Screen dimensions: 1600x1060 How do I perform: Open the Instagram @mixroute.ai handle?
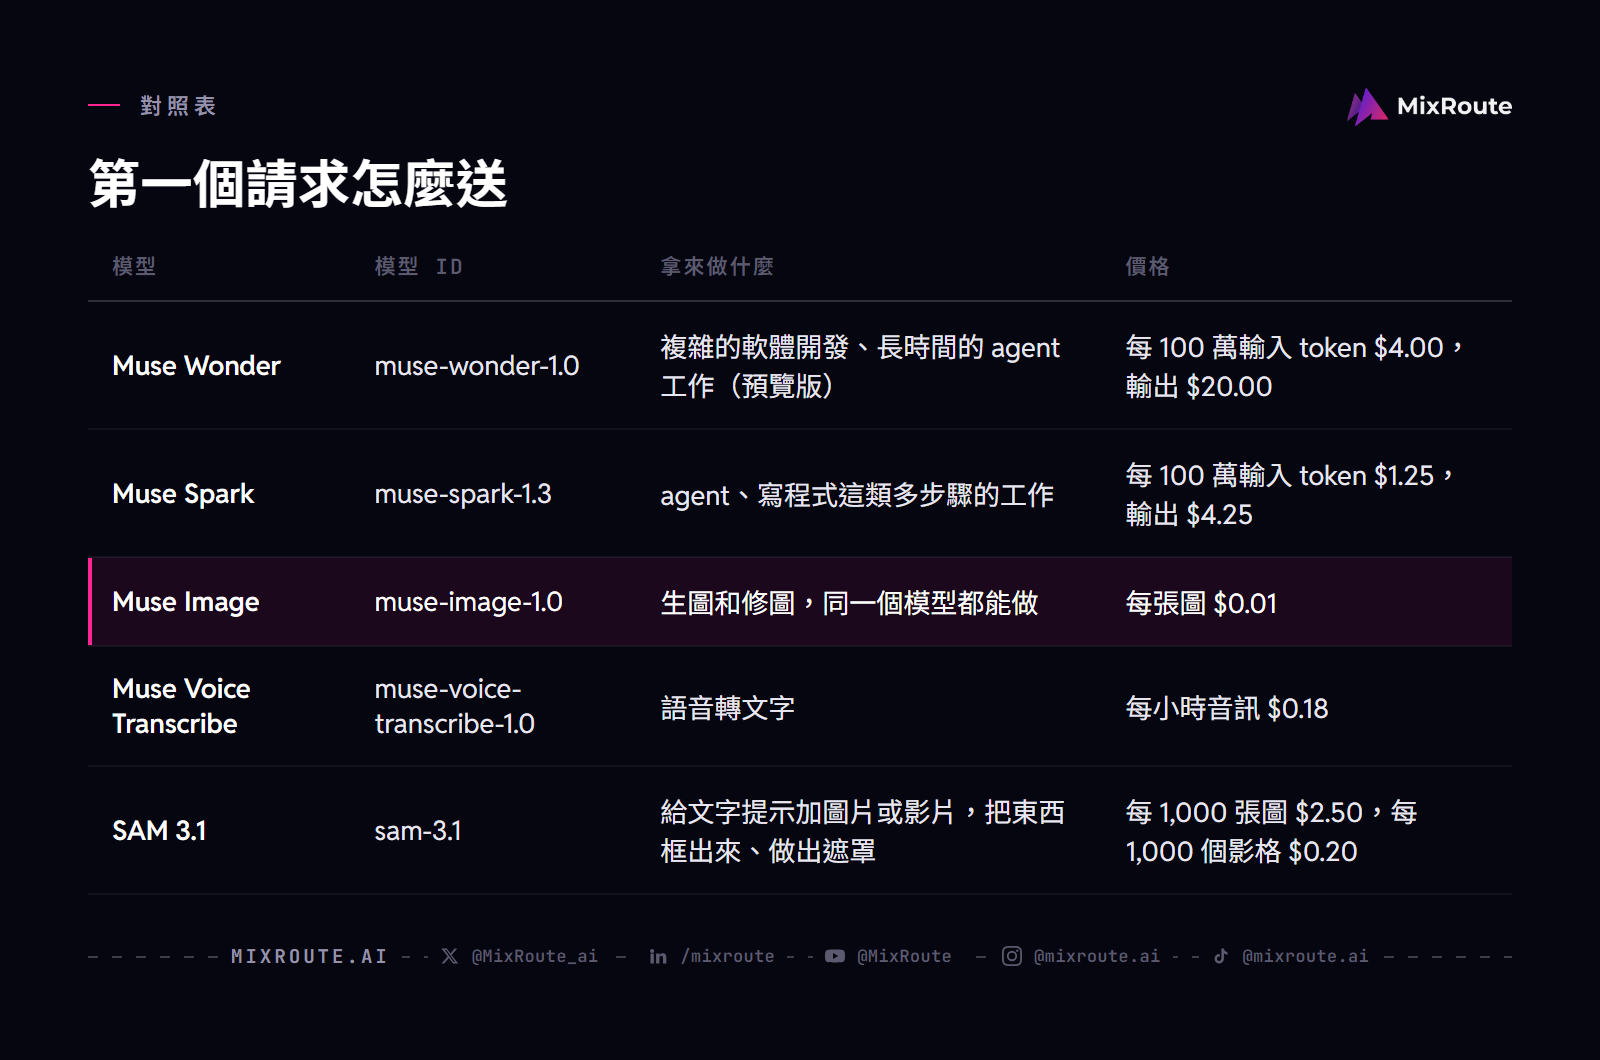(x=1097, y=956)
